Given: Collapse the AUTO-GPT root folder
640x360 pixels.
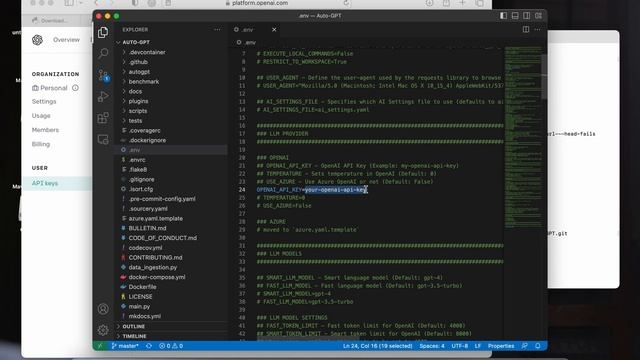Looking at the screenshot, I should [x=136, y=42].
